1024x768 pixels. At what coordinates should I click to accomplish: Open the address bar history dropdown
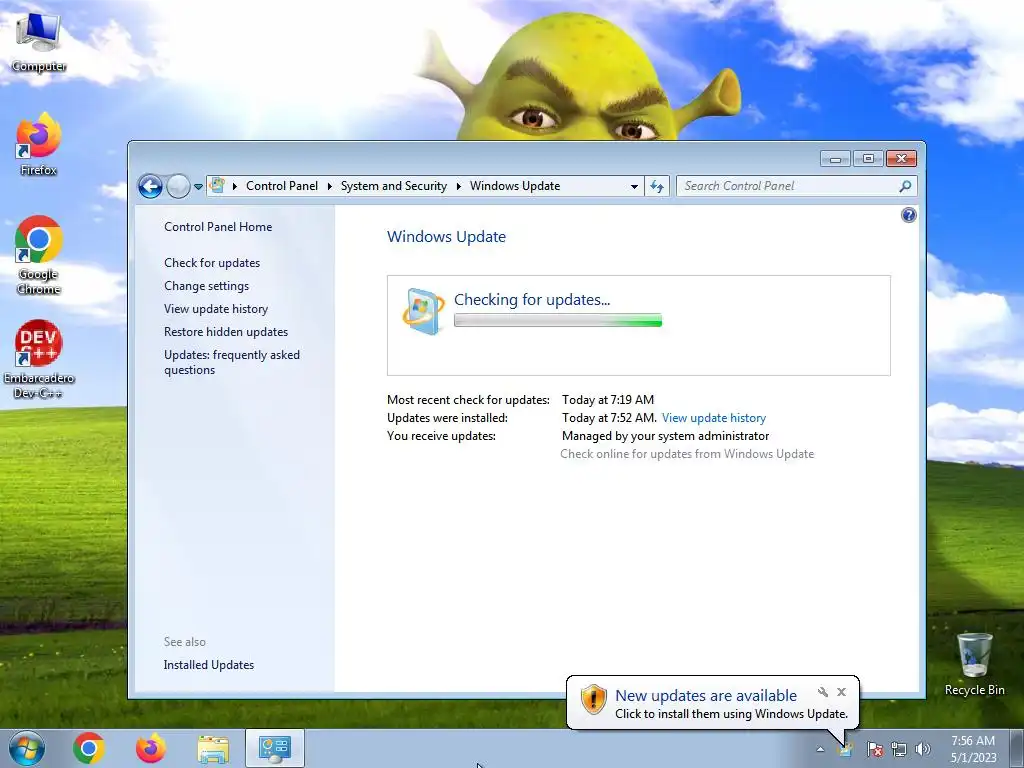pos(634,186)
